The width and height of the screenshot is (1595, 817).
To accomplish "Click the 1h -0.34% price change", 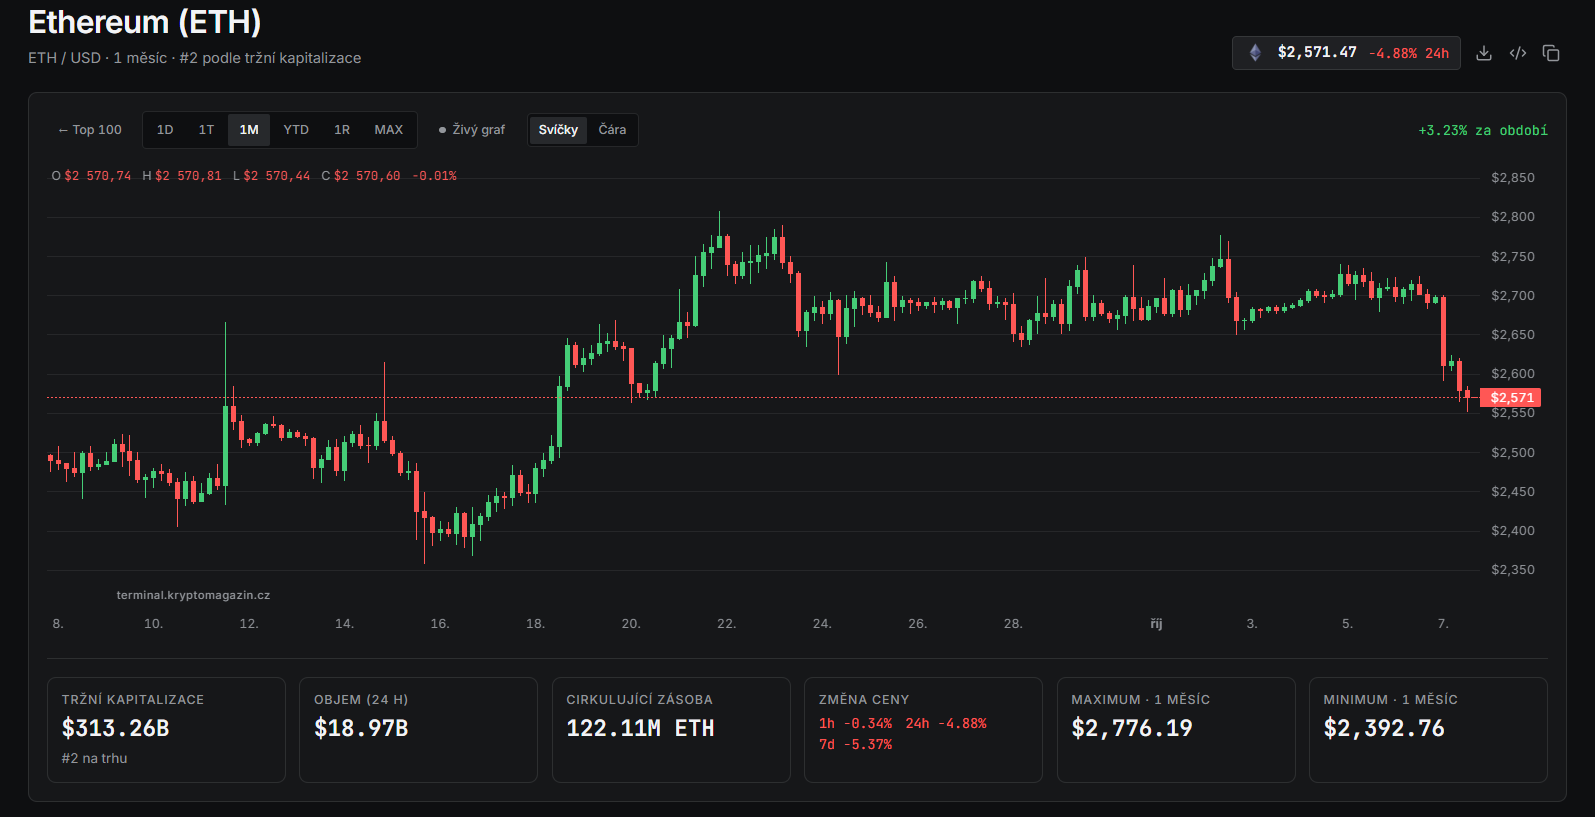I will pos(856,723).
